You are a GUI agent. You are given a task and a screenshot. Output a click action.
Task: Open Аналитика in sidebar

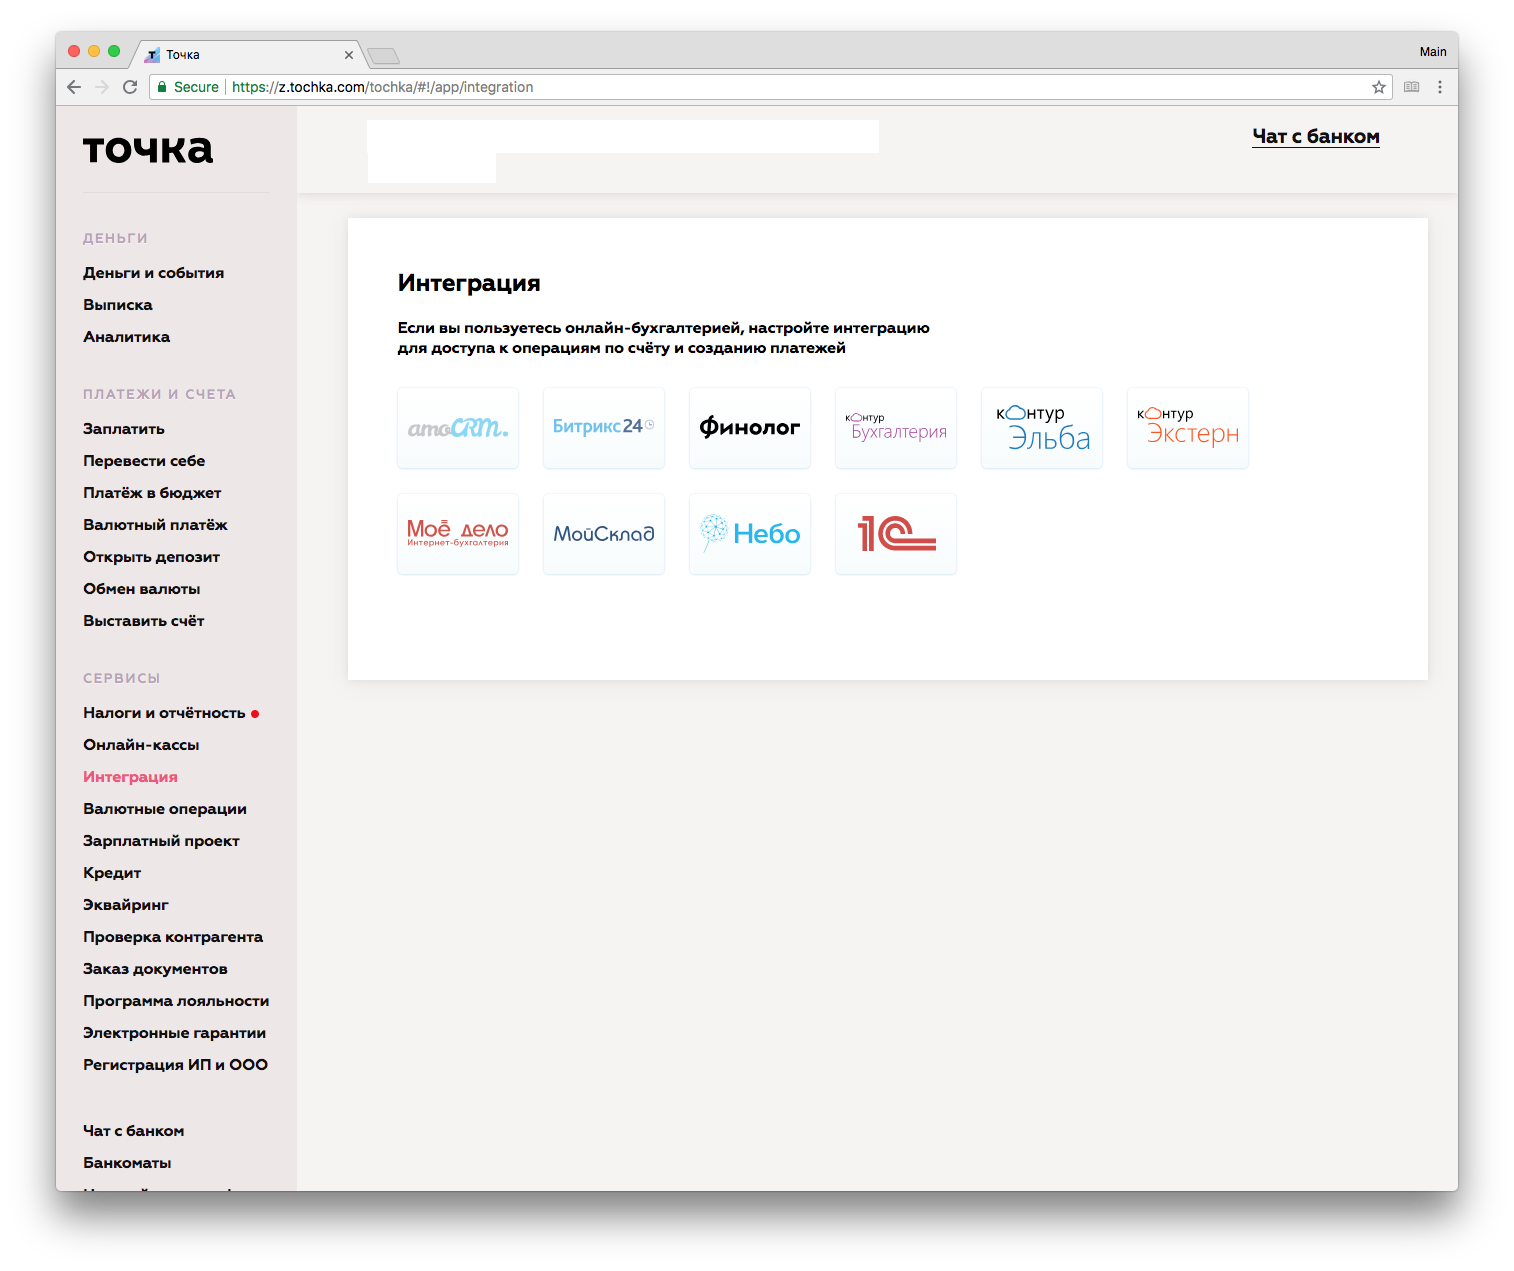[126, 337]
